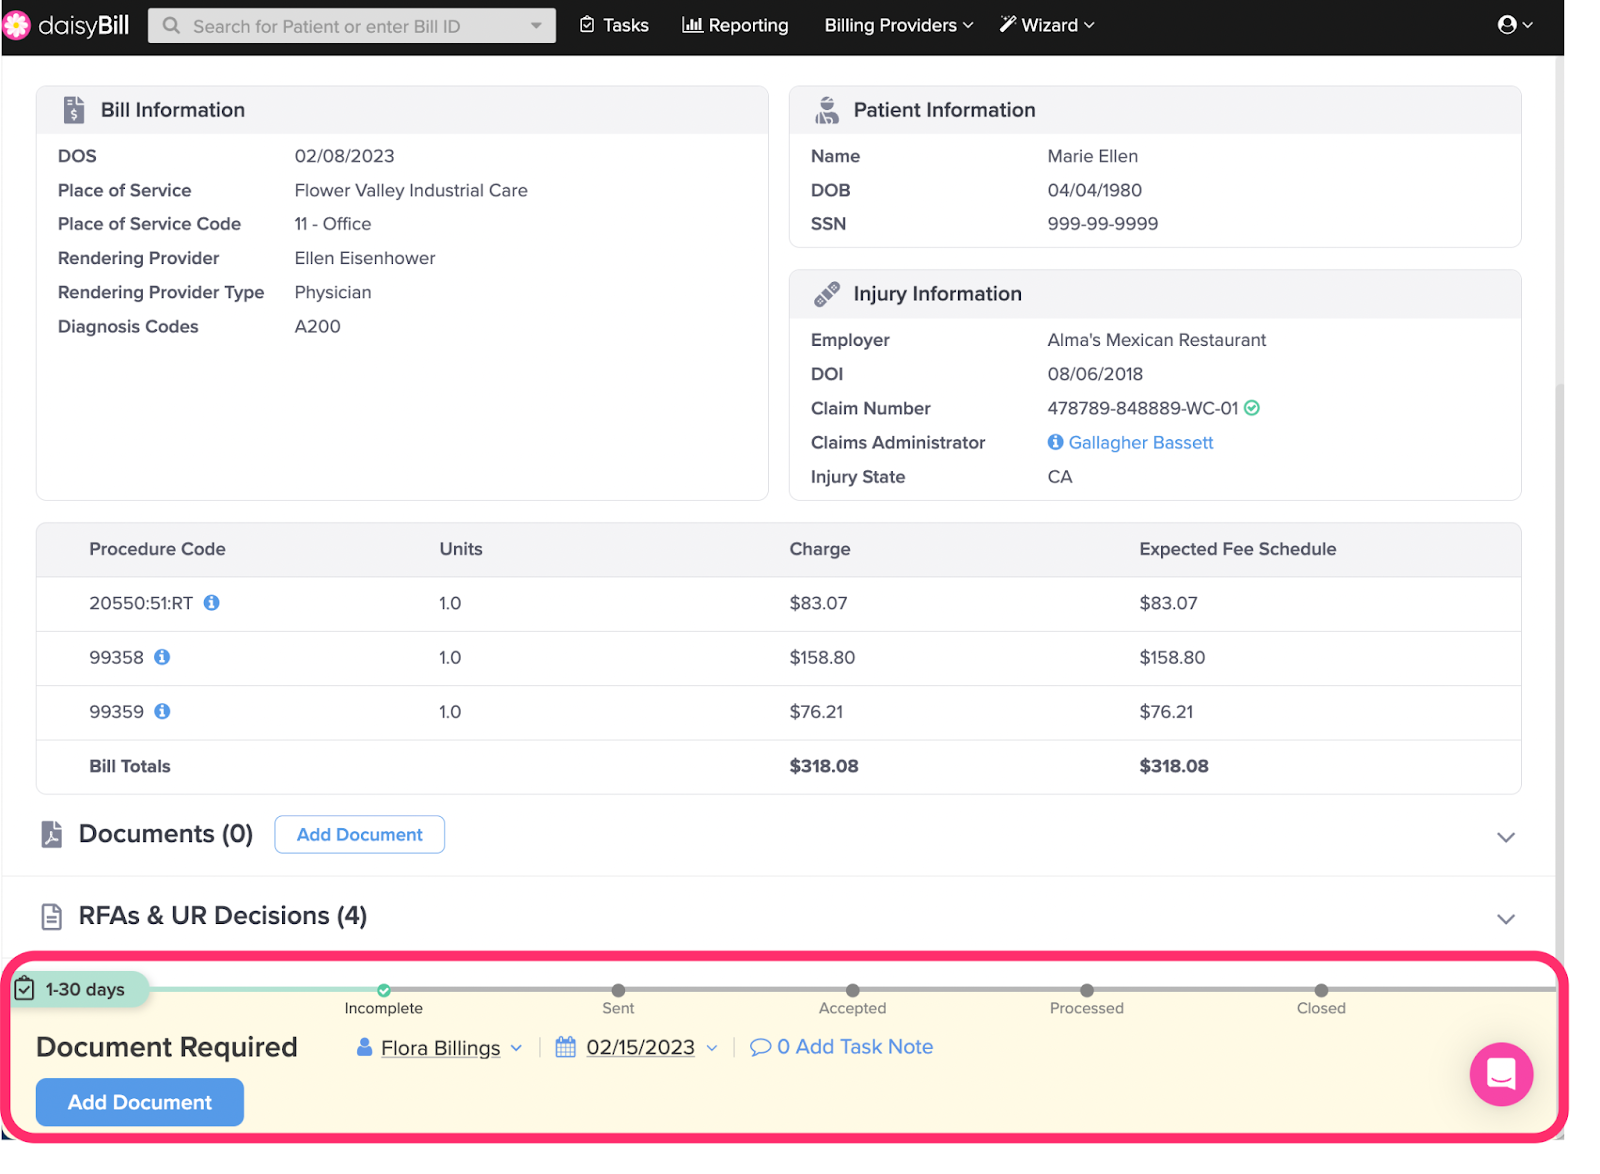This screenshot has height=1174, width=1600.
Task: Click the blue Add Document button
Action: pos(140,1102)
